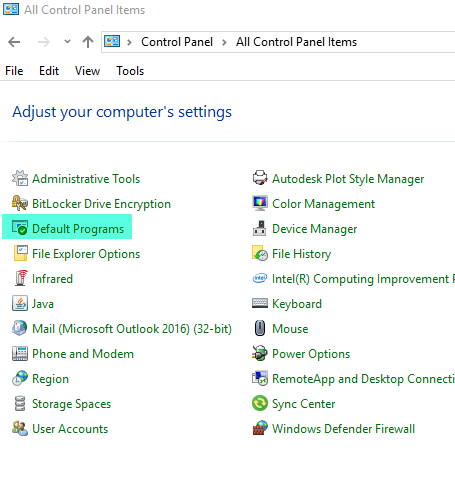Navigate up one level with up arrow
The height and width of the screenshot is (478, 455).
point(88,42)
